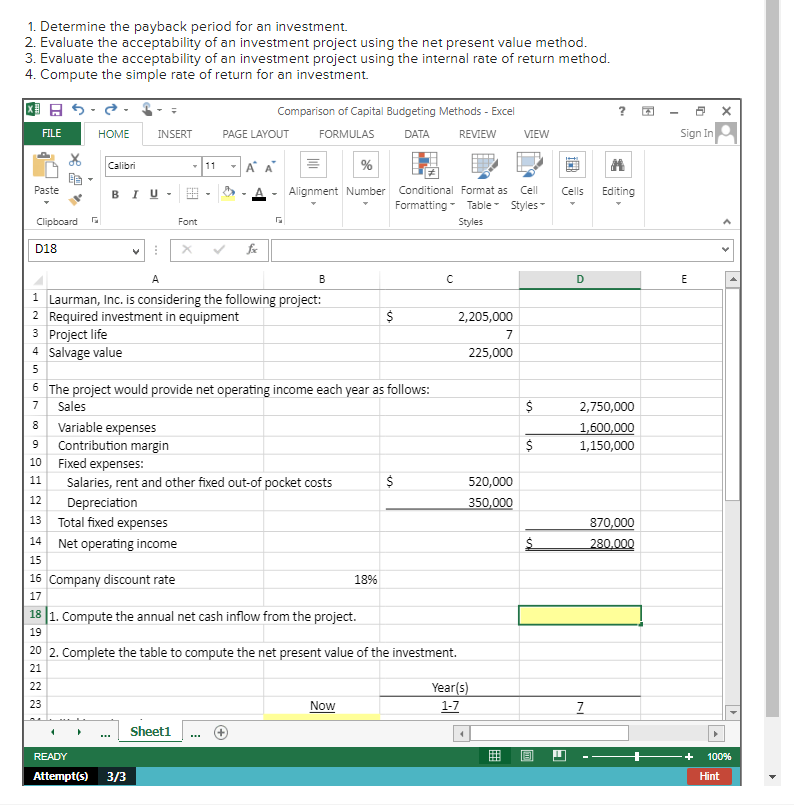The image size is (794, 806).
Task: Click the Conditional Formatting icon
Action: point(424,164)
